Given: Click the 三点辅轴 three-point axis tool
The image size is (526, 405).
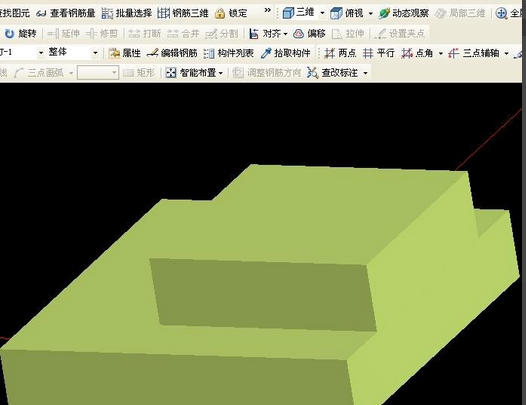Looking at the screenshot, I should pyautogui.click(x=474, y=53).
